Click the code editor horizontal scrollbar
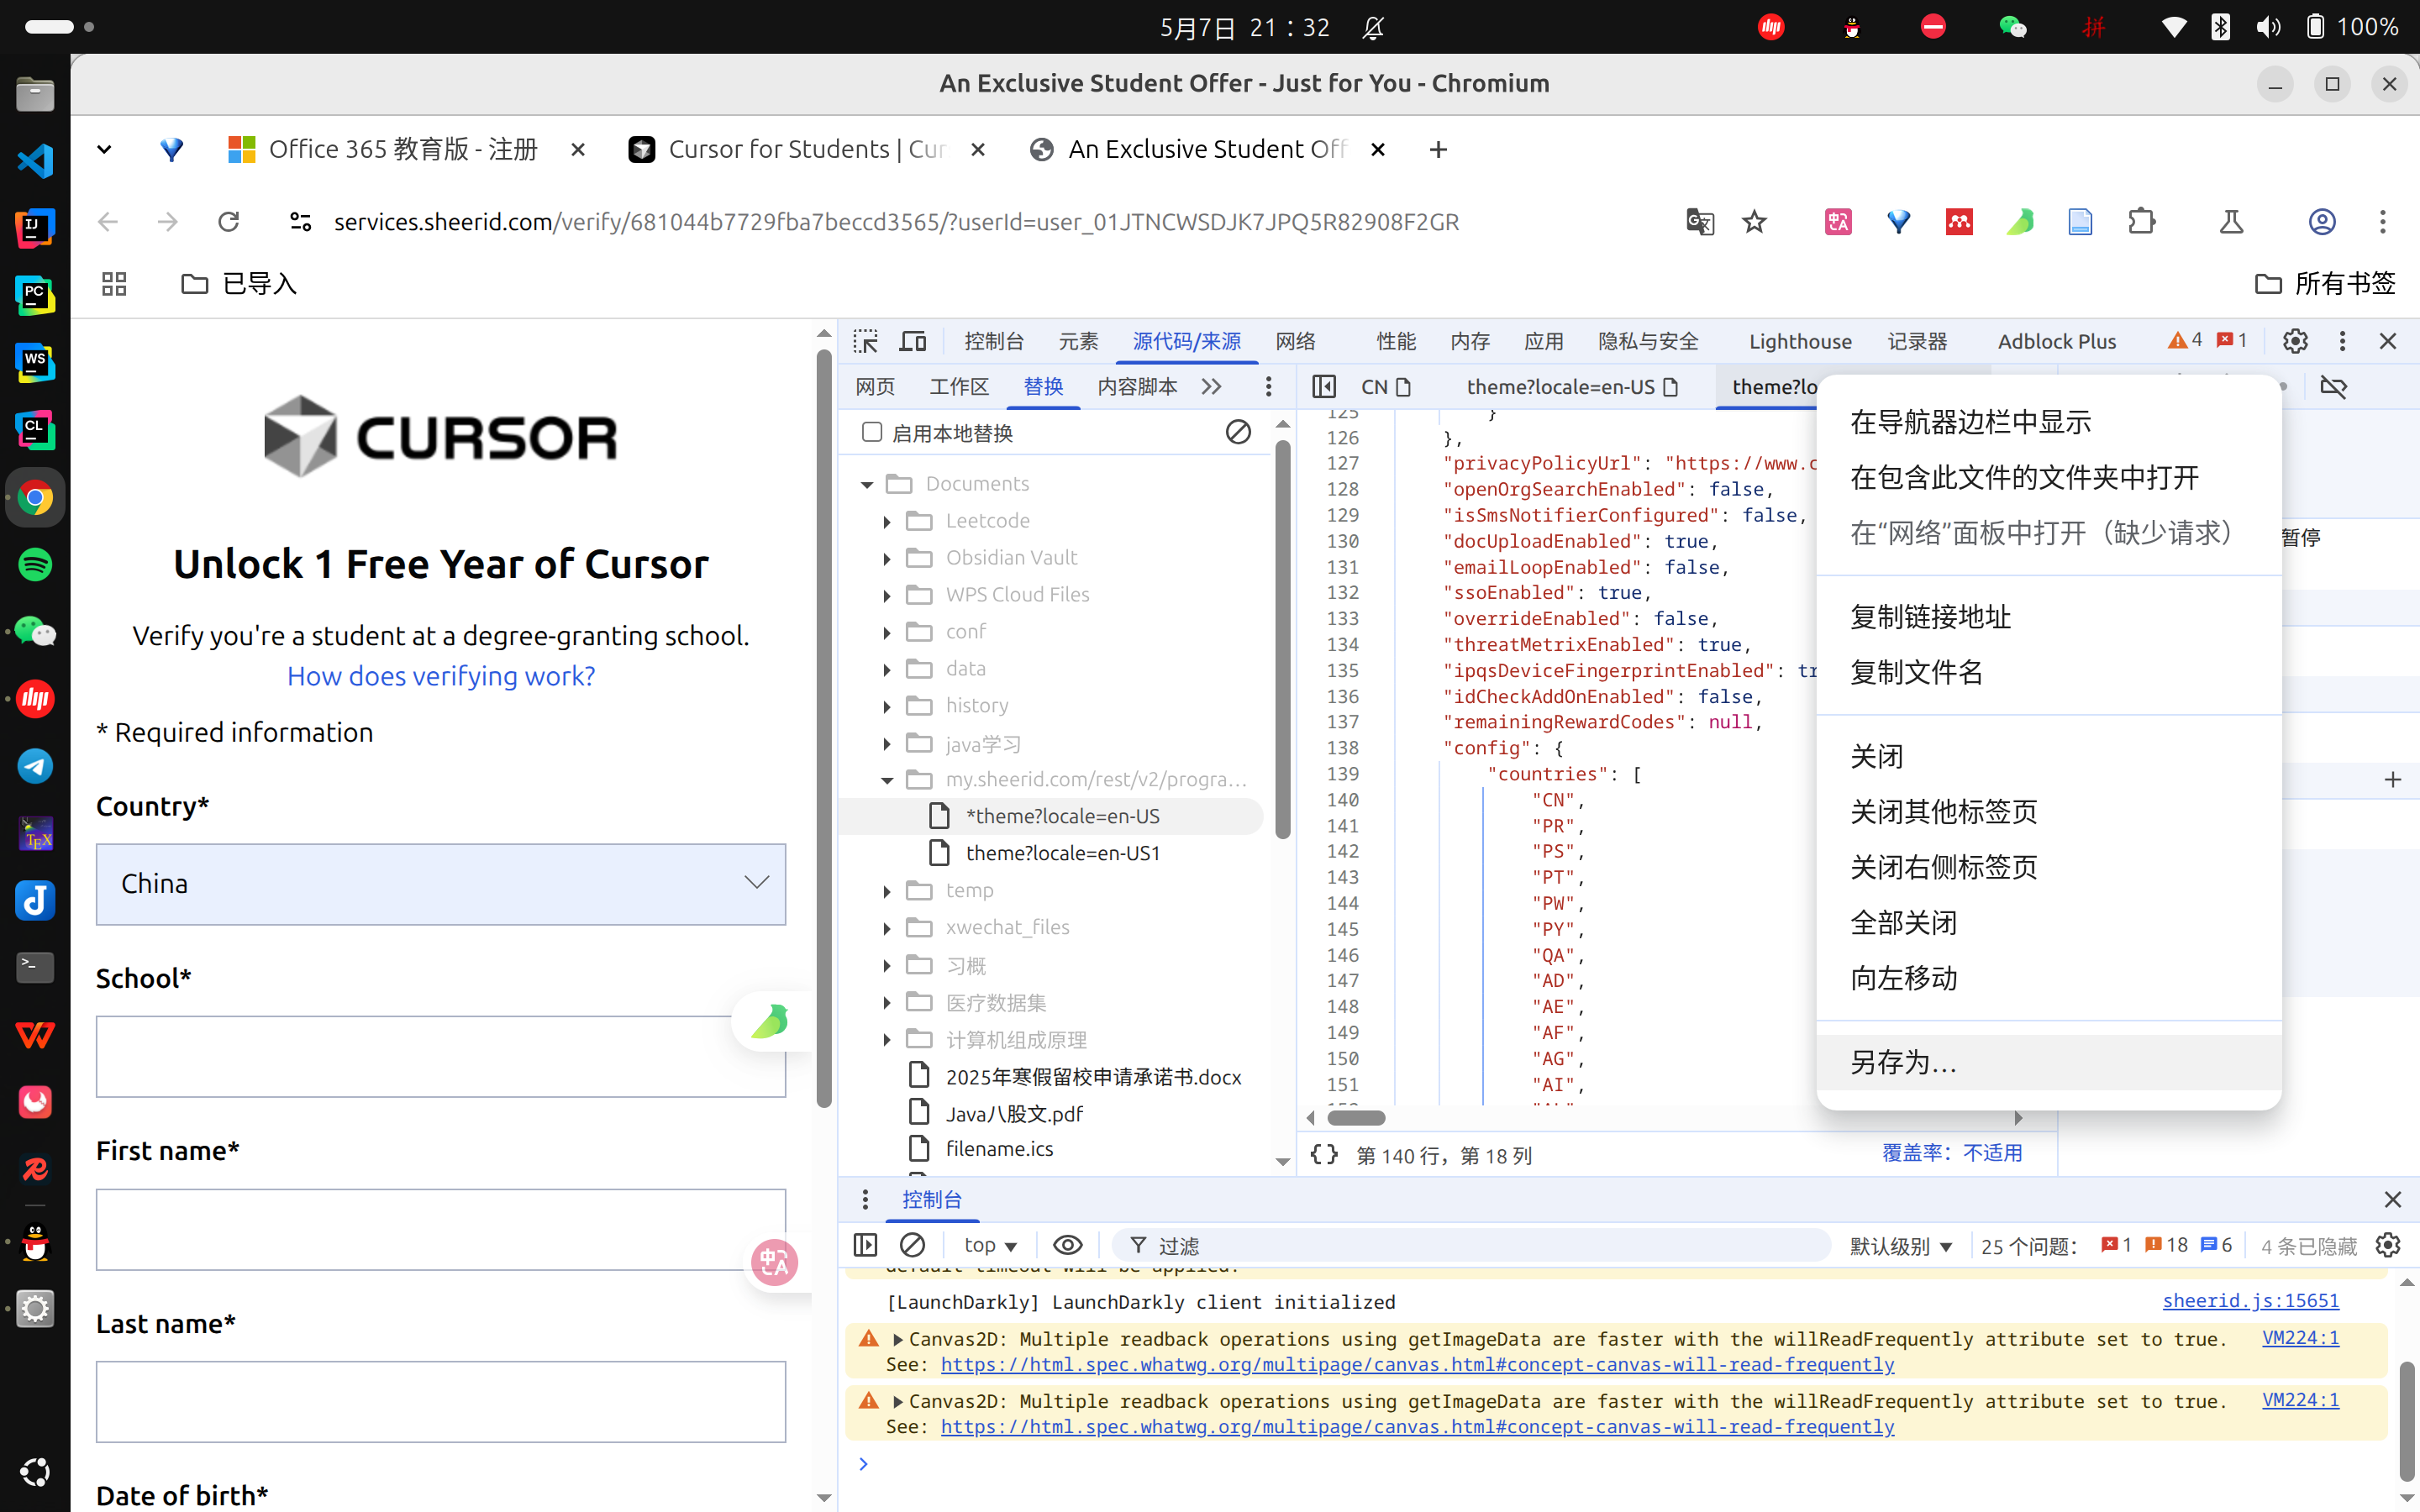The image size is (2420, 1512). click(1356, 1117)
